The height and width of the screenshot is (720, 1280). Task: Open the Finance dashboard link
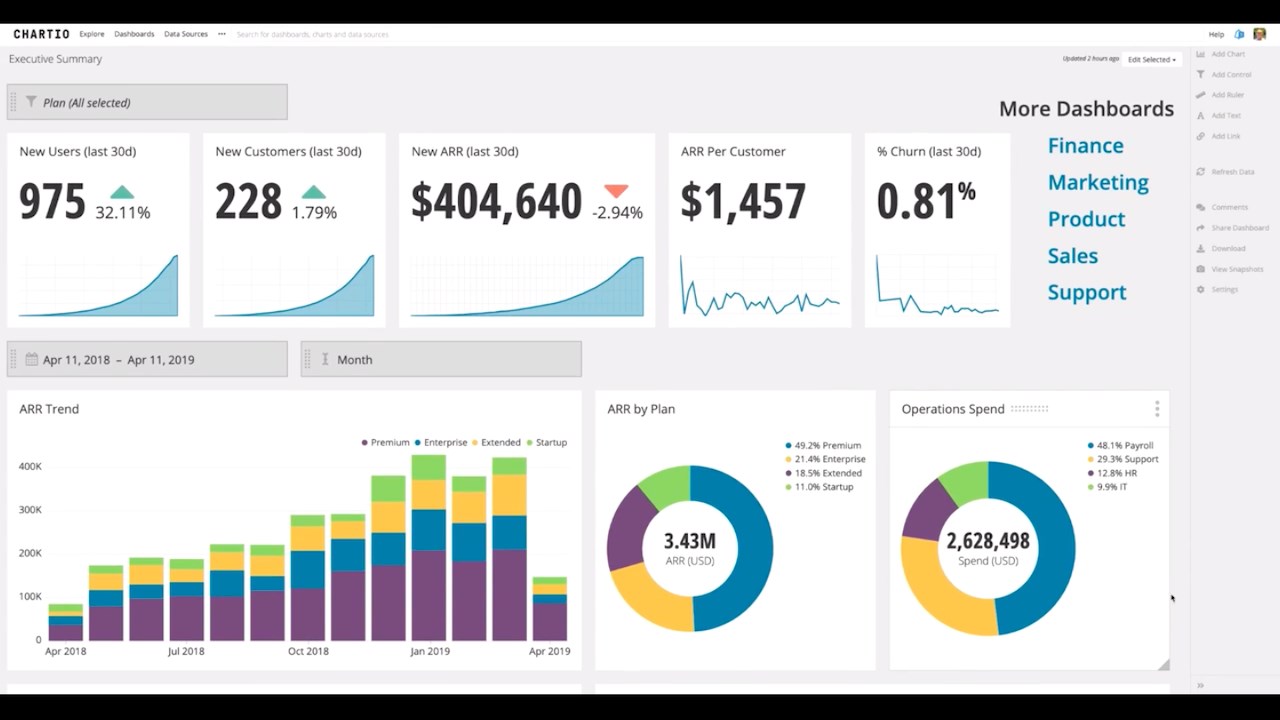(x=1085, y=145)
